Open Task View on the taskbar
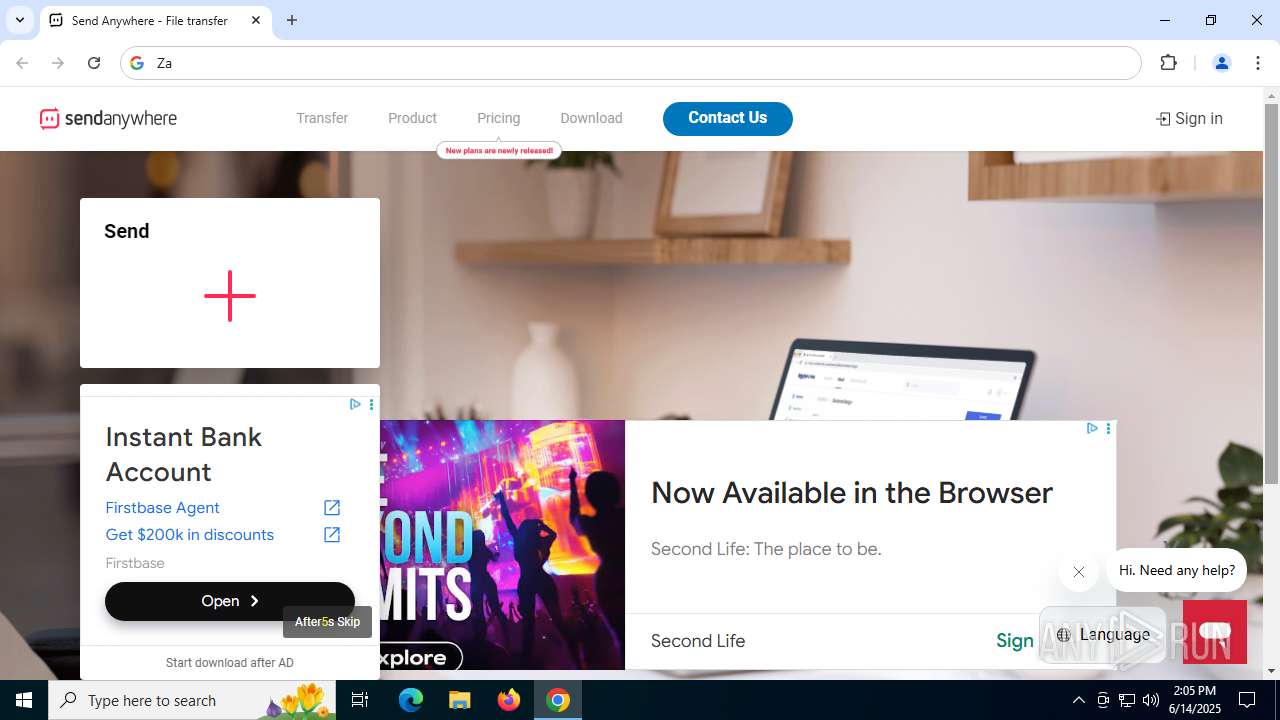This screenshot has width=1280, height=720. 360,700
